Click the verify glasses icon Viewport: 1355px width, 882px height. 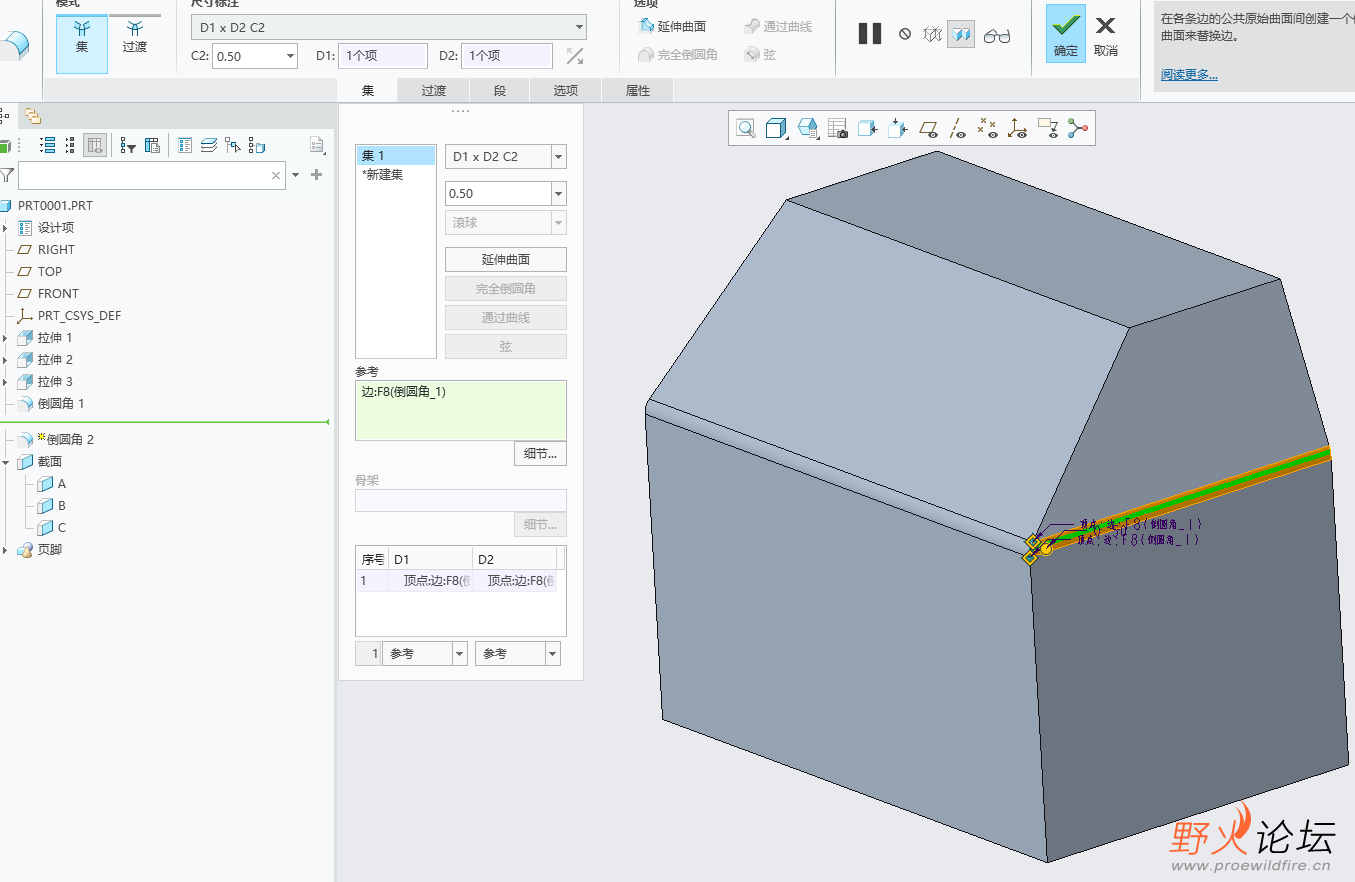coord(997,36)
